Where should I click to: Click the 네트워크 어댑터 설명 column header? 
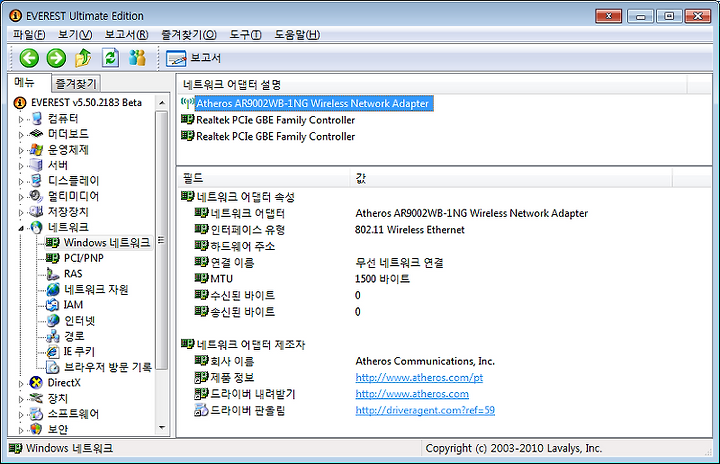tap(432, 85)
